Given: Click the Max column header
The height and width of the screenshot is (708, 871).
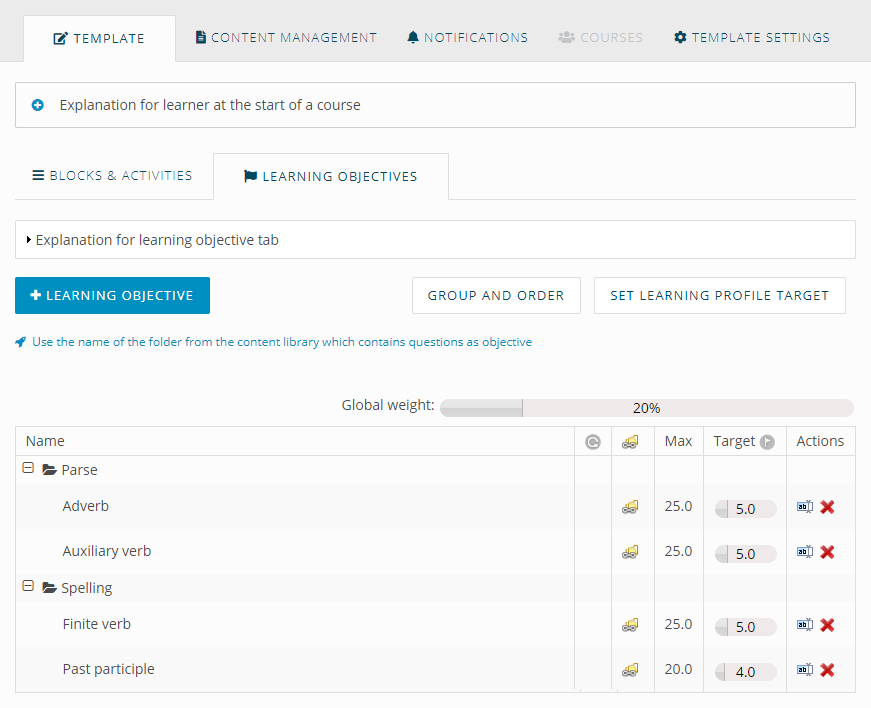Looking at the screenshot, I should coord(678,441).
